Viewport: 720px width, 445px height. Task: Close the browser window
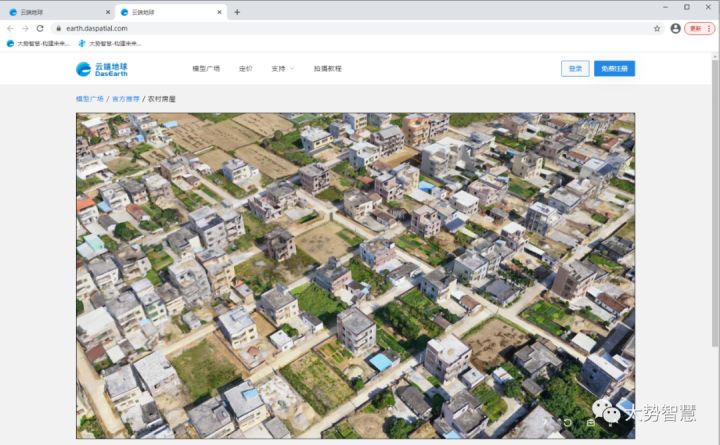708,7
